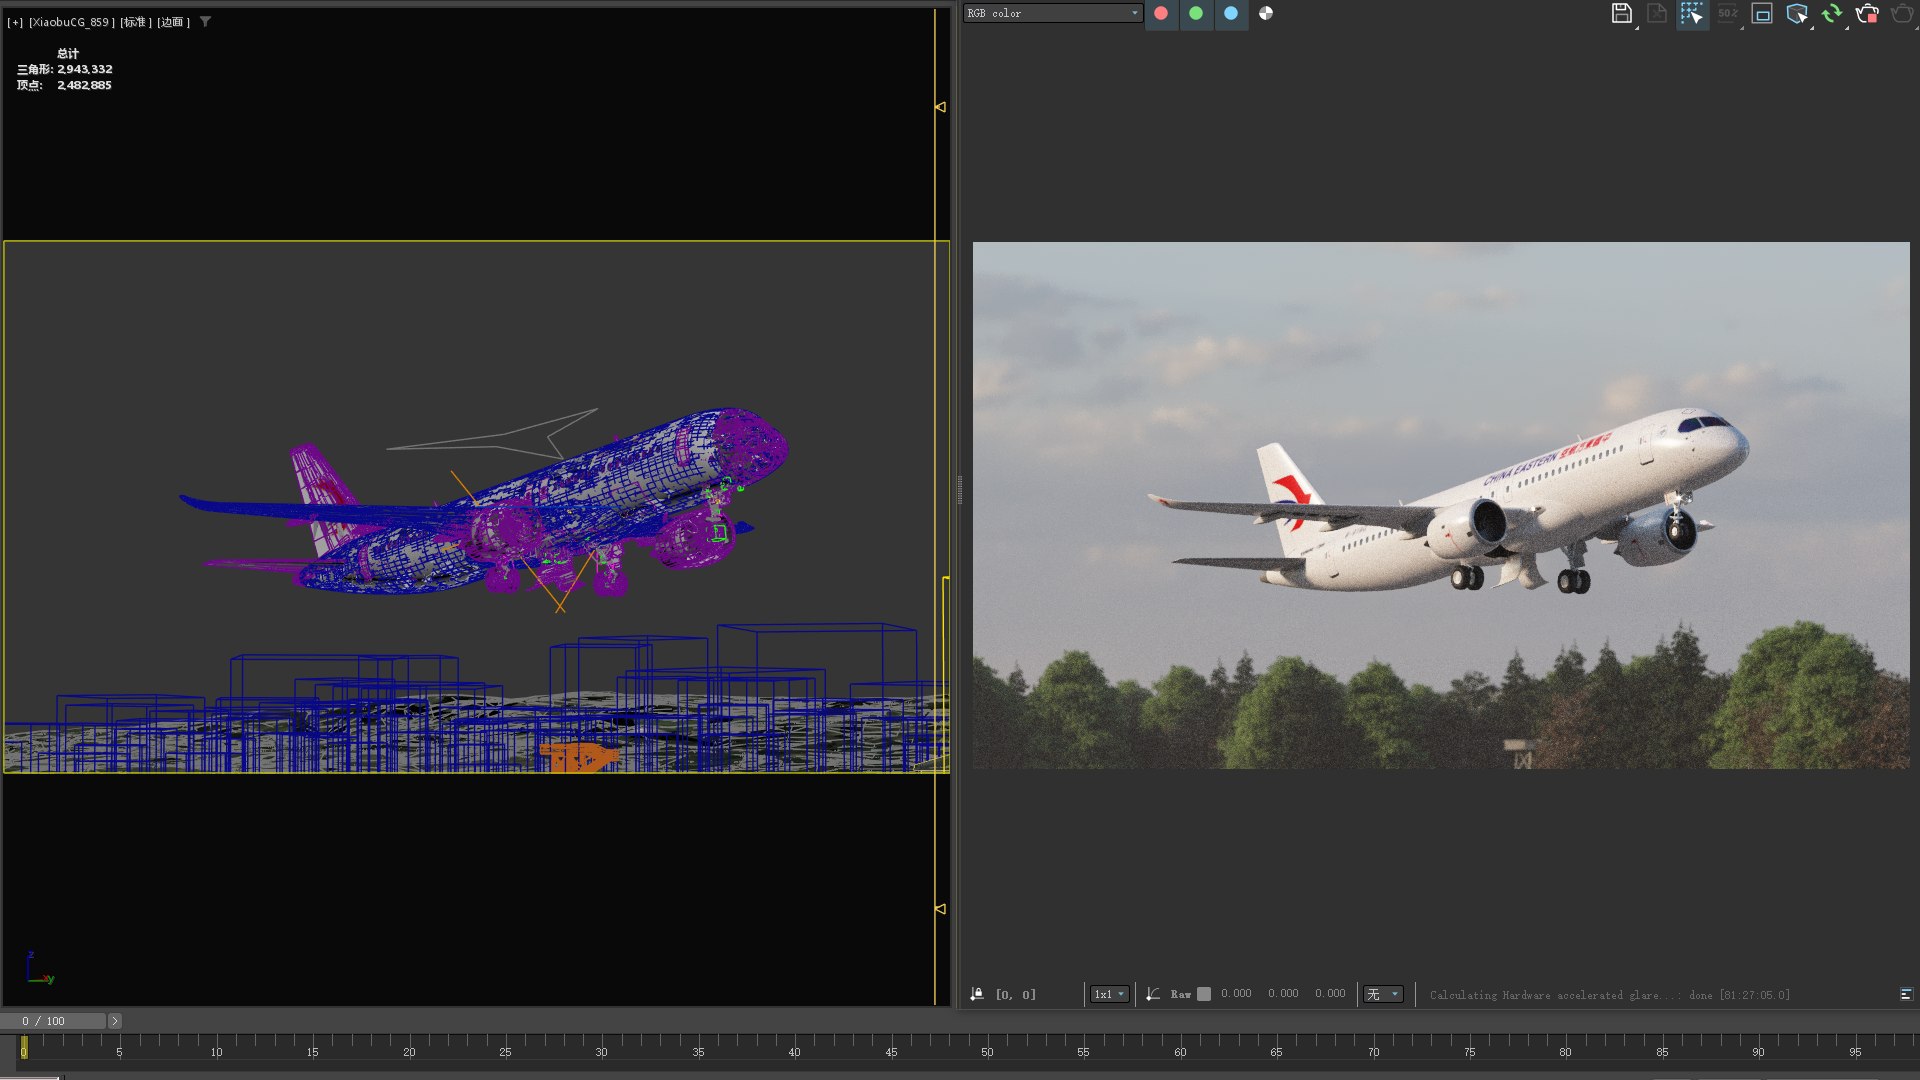Toggle track mouse while rendering
1920x1080 pixels.
[1692, 13]
